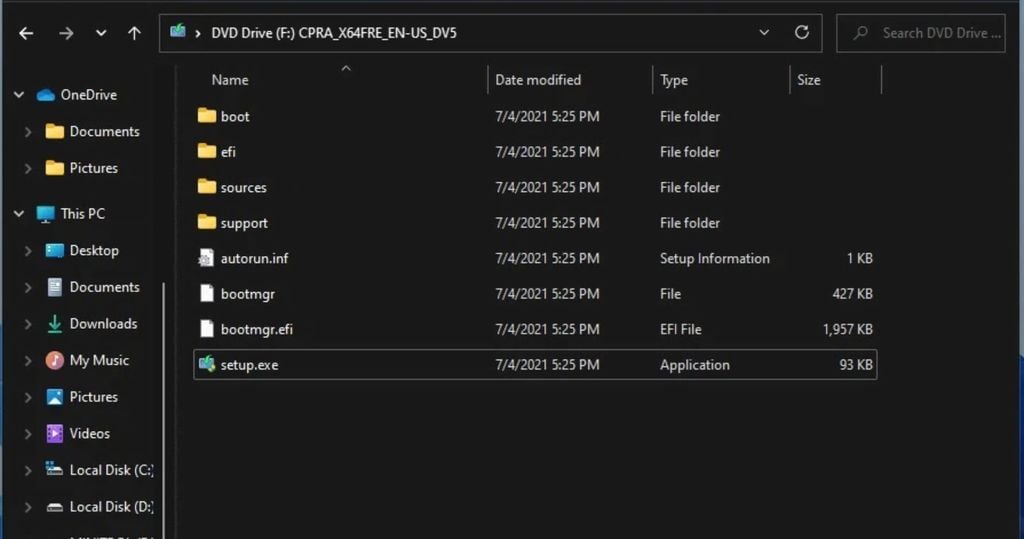Sort by Date modified column
The image size is (1024, 539).
click(x=538, y=80)
